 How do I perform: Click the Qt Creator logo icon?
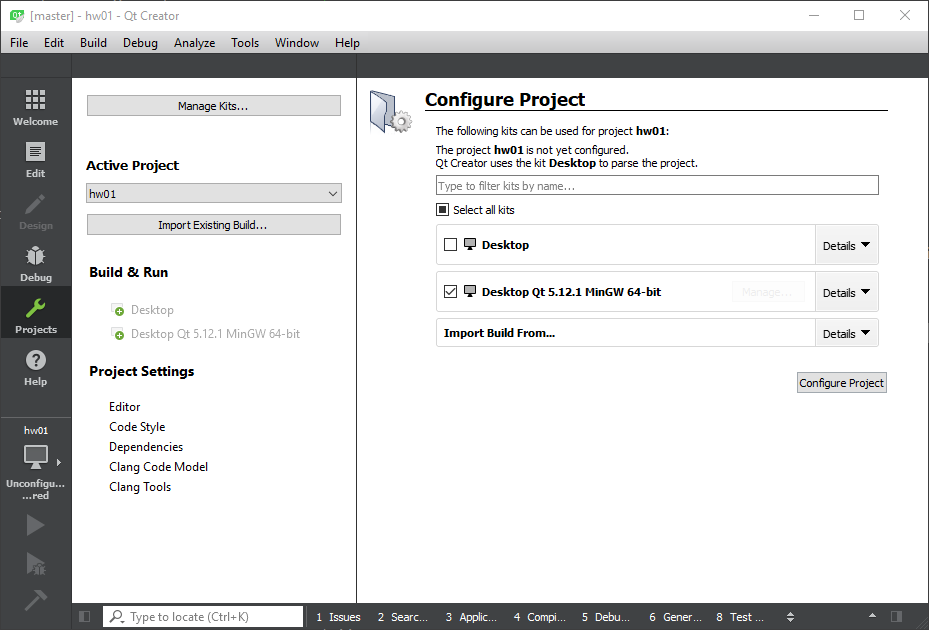(17, 15)
